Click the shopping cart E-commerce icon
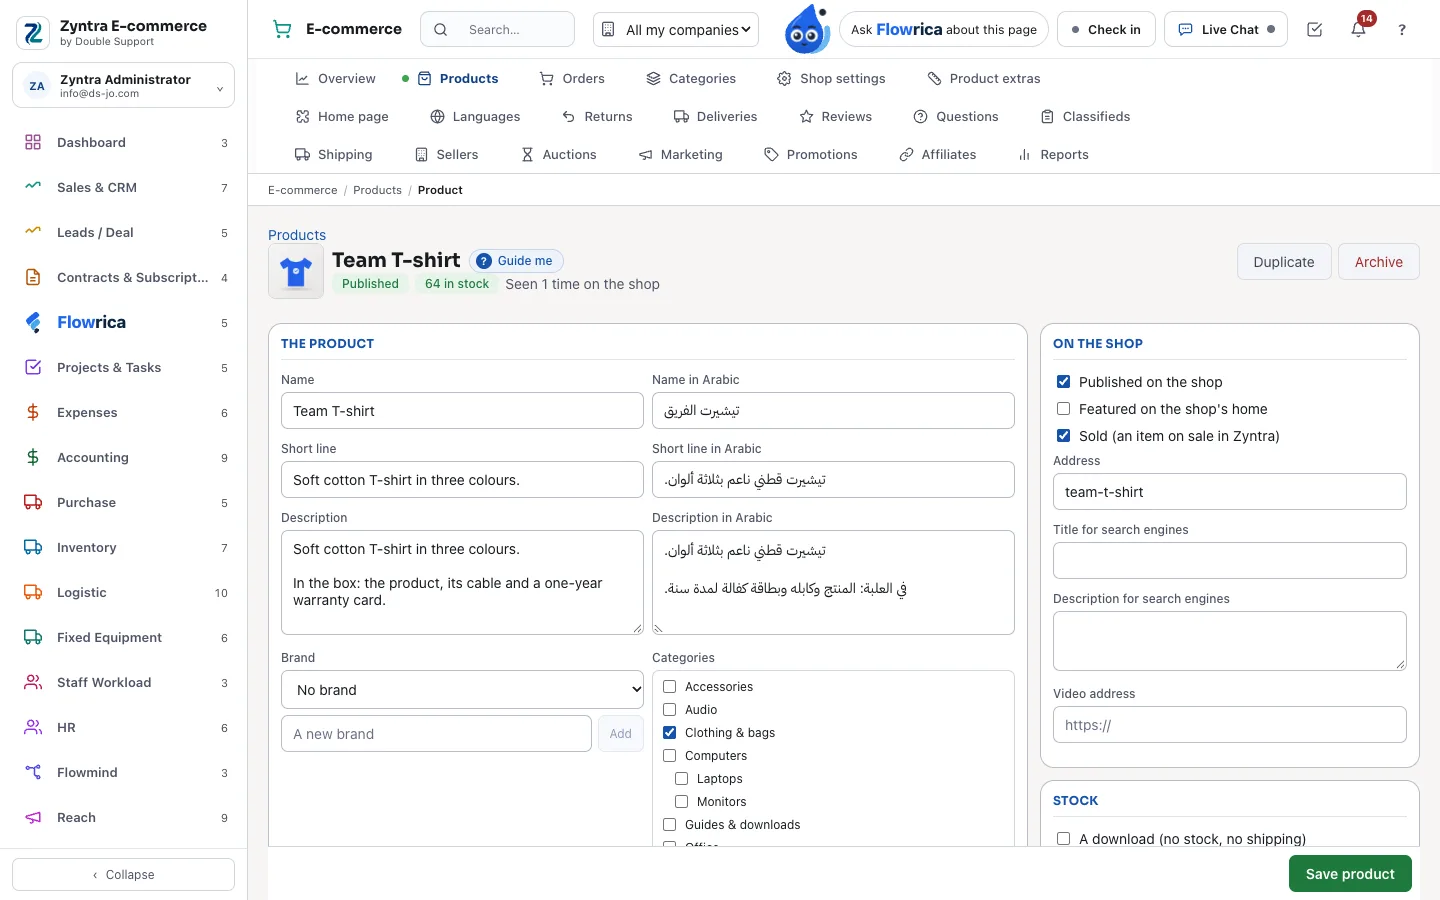1440x900 pixels. point(283,30)
